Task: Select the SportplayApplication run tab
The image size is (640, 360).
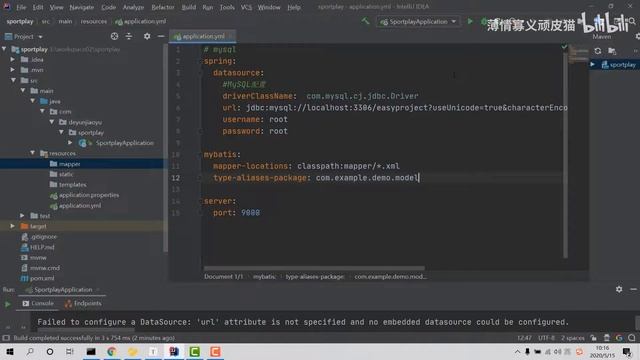Action: [x=63, y=290]
